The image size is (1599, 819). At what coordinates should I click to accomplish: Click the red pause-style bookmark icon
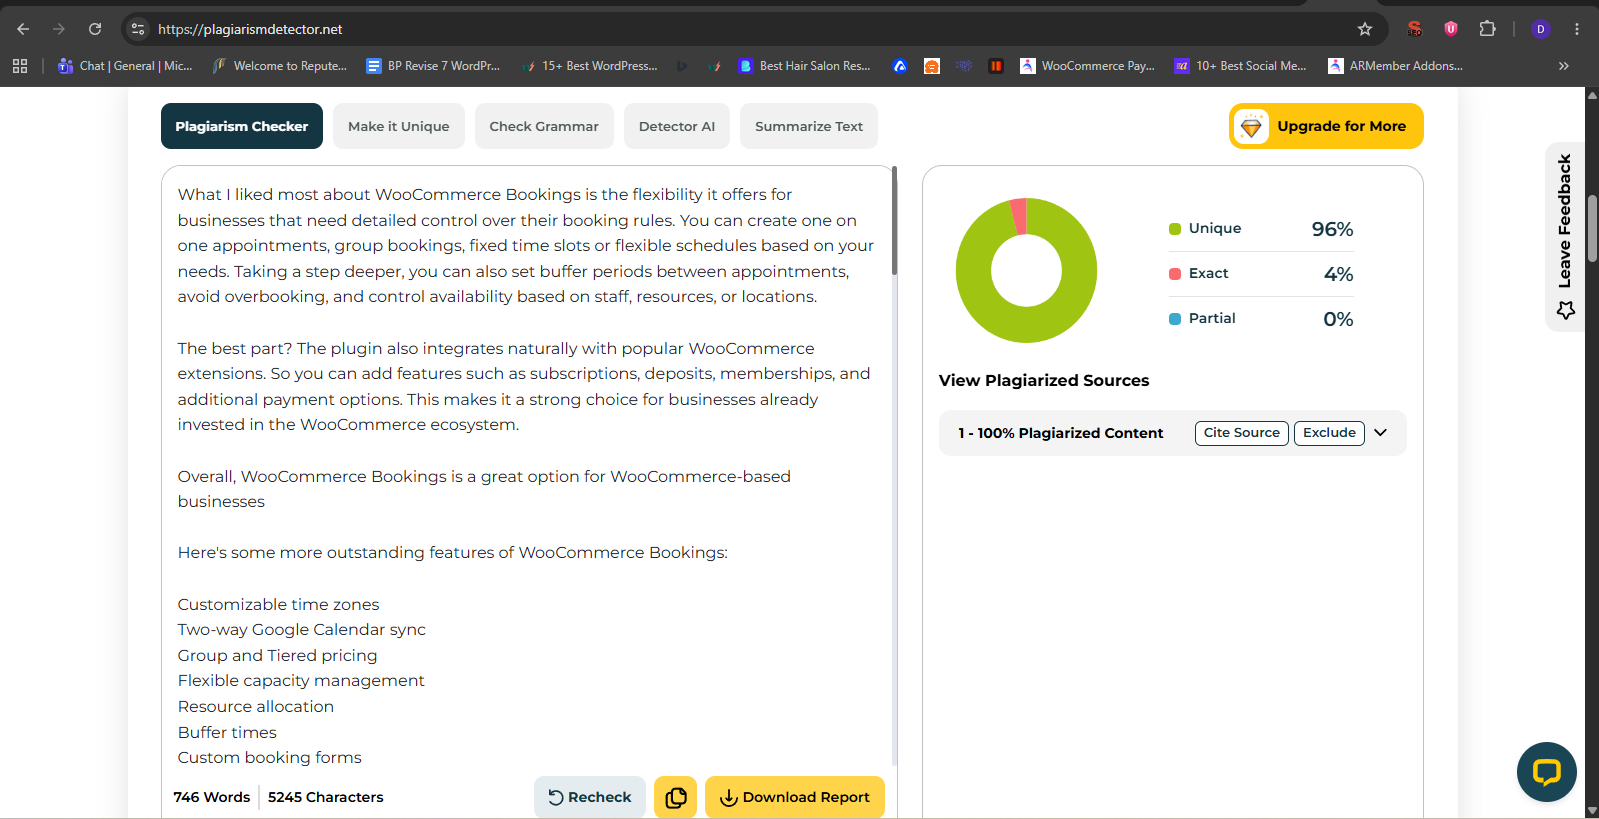[x=996, y=66]
